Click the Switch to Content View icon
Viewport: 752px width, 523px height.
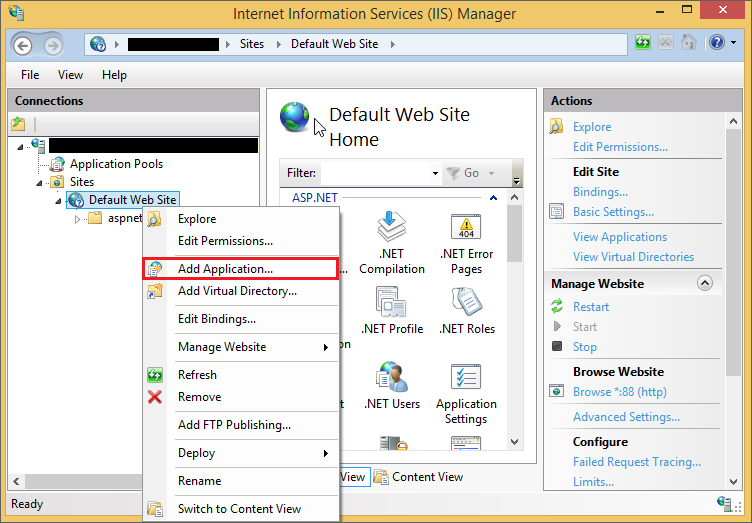tap(154, 509)
